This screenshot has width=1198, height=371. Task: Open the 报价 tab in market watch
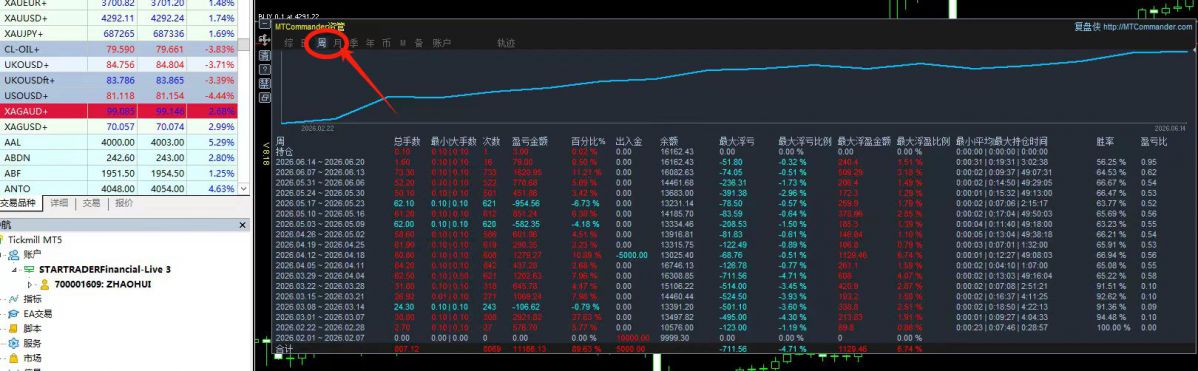(124, 203)
